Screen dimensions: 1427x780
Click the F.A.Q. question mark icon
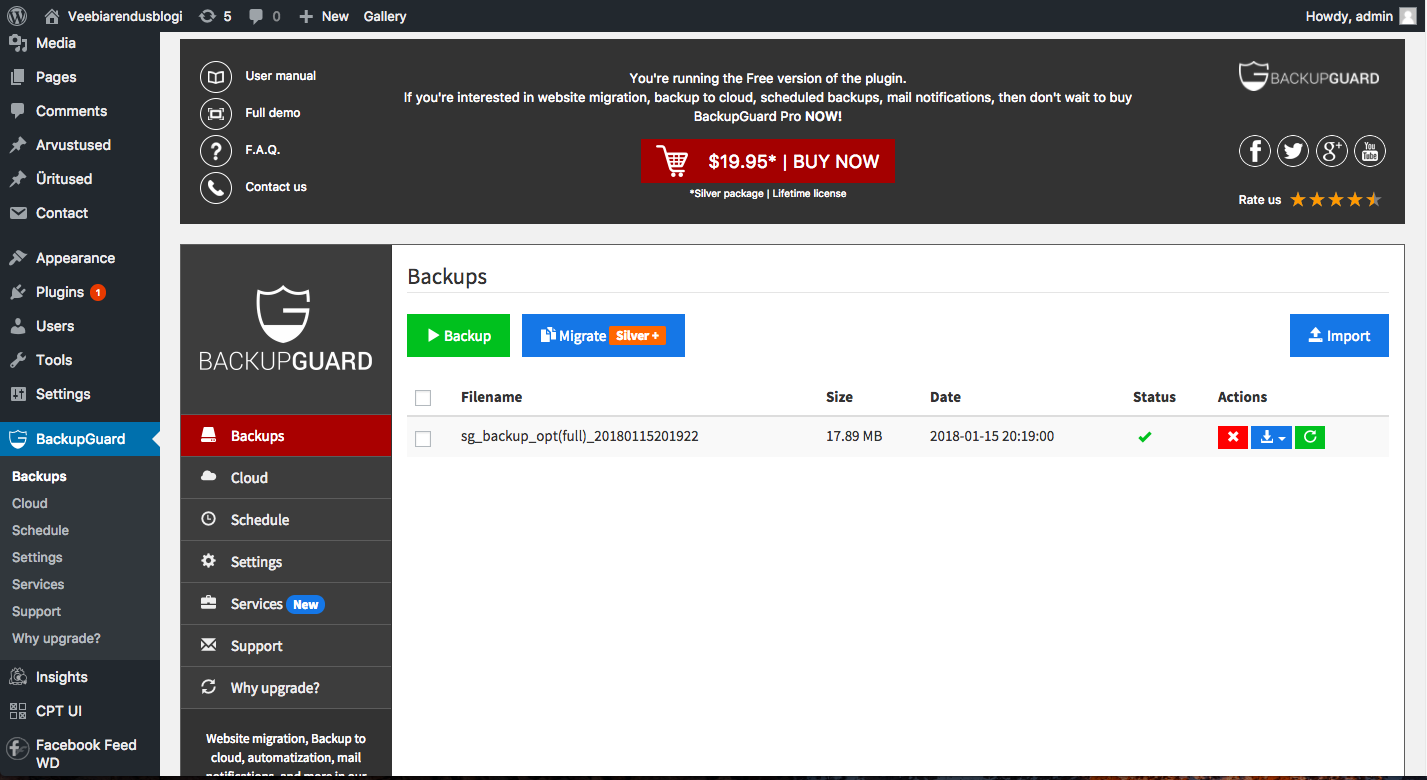pyautogui.click(x=216, y=150)
